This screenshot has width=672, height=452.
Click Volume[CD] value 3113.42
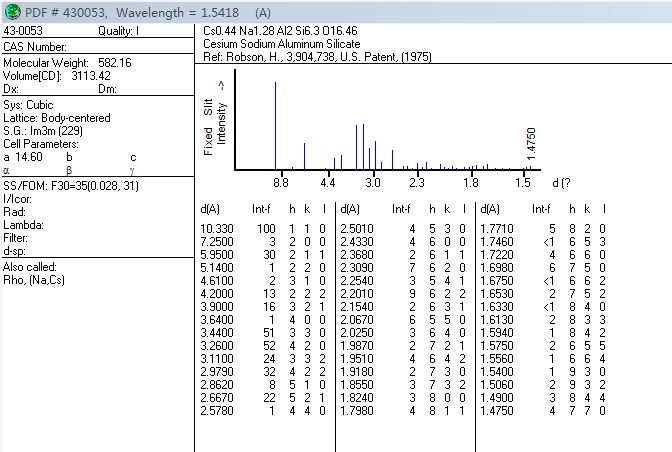[x=91, y=76]
